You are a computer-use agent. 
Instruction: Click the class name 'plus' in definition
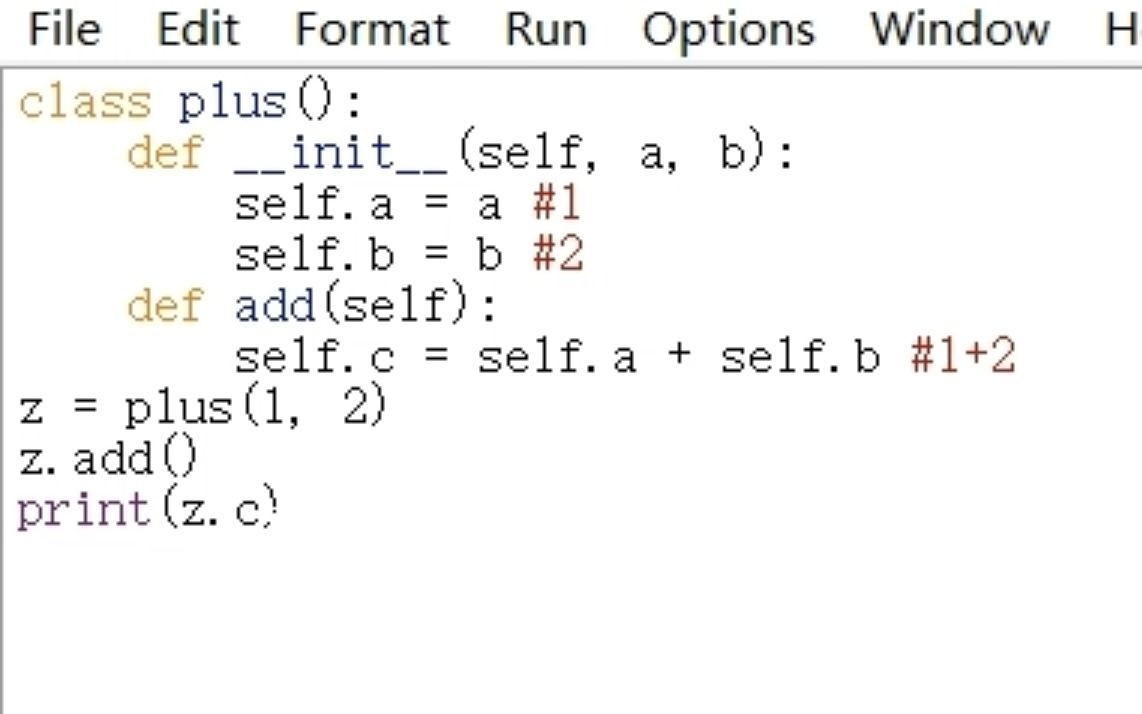tap(232, 103)
